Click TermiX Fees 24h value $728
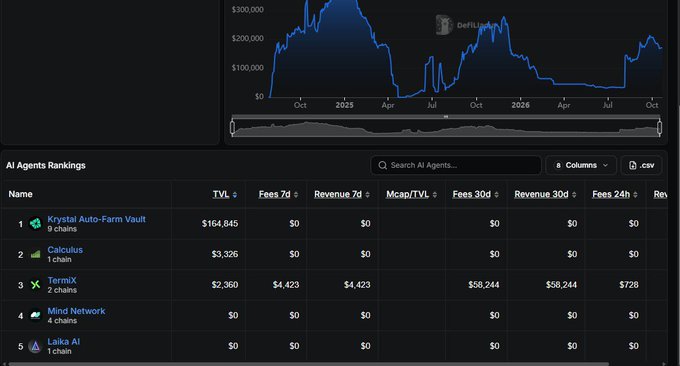 629,285
